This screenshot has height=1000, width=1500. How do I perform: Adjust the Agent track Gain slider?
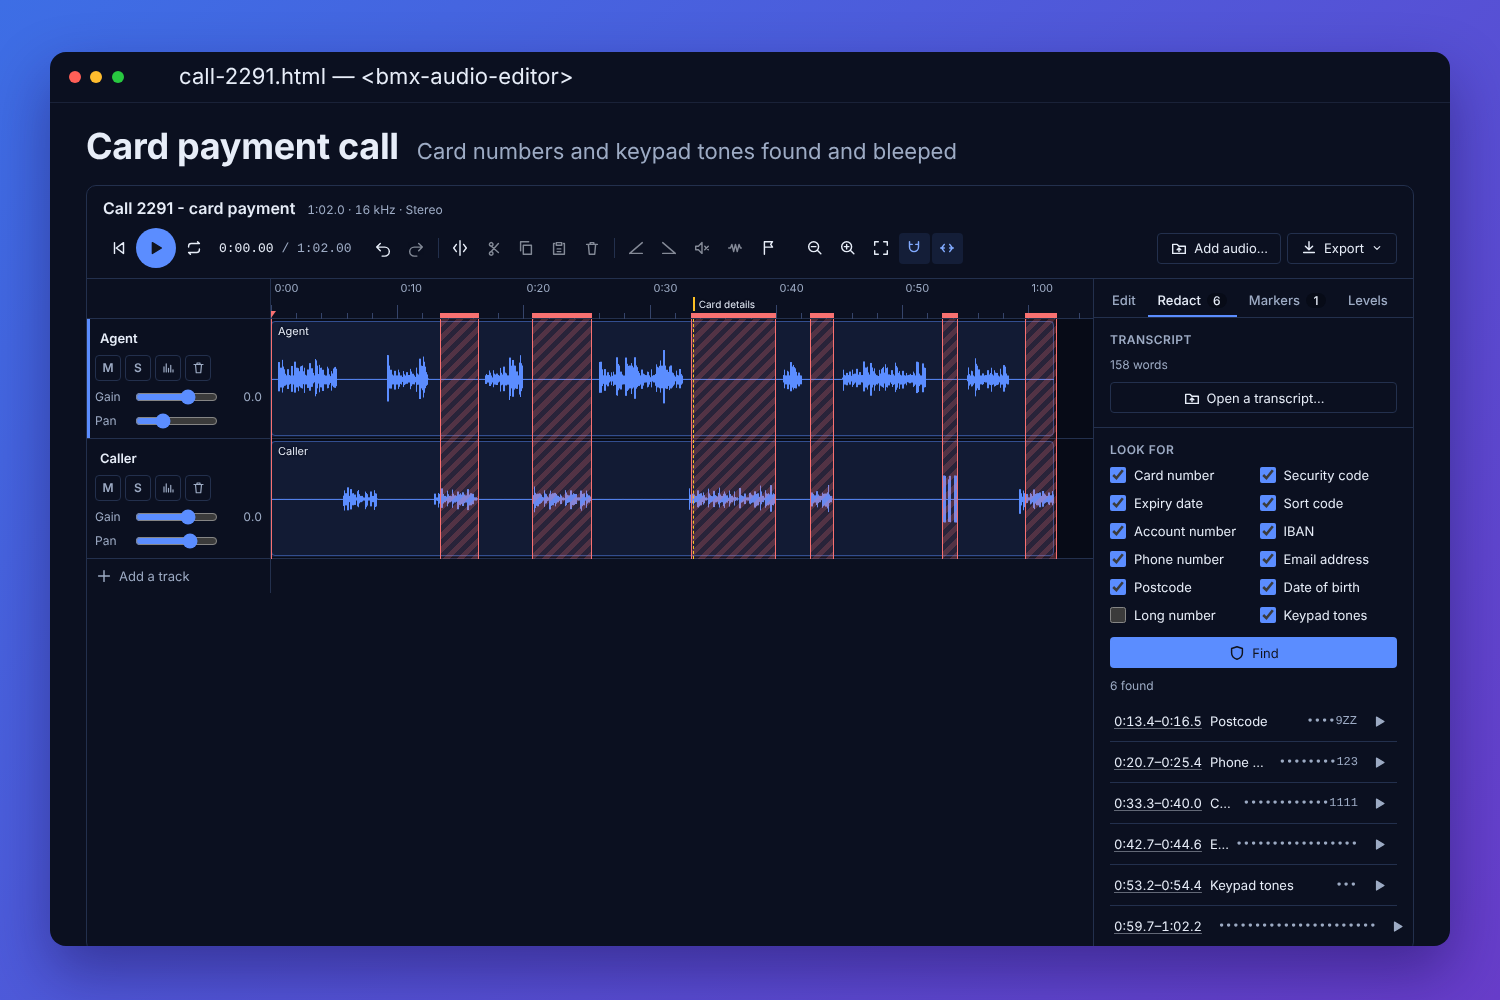pyautogui.click(x=176, y=397)
